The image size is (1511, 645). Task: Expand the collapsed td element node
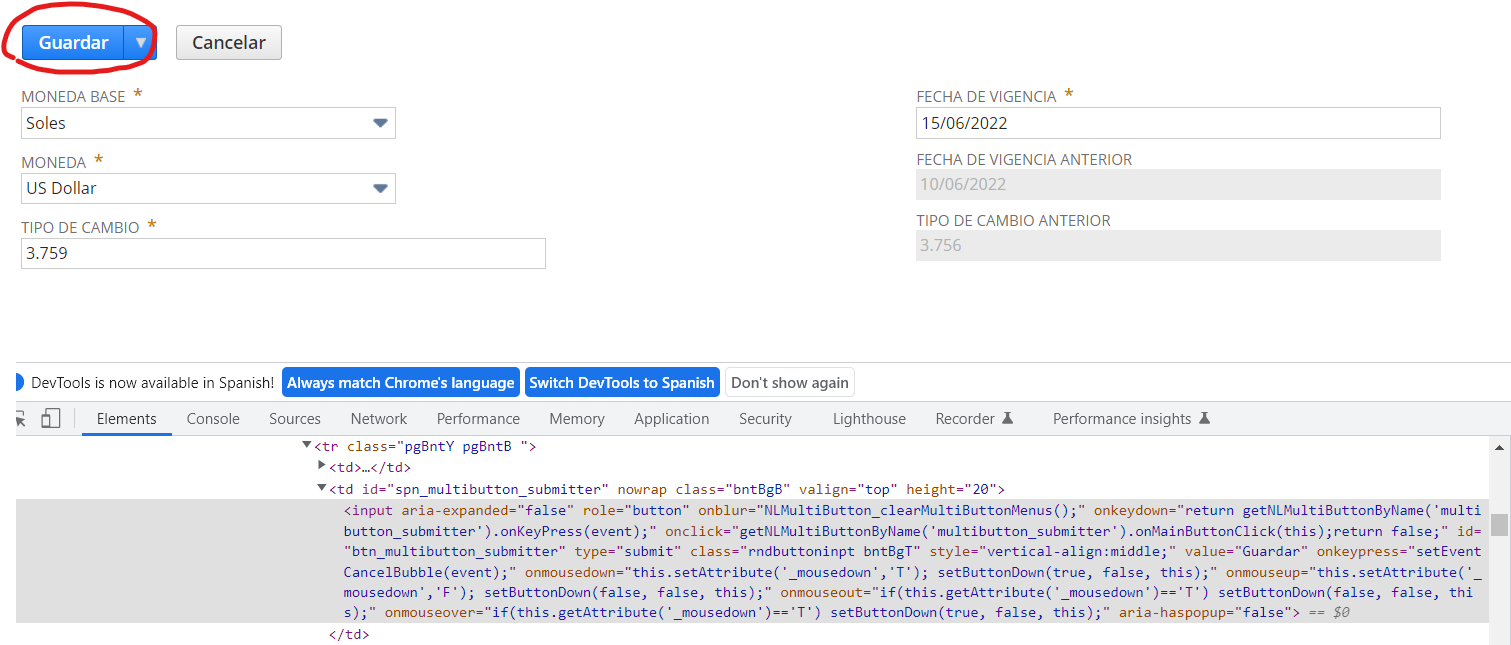tap(322, 466)
